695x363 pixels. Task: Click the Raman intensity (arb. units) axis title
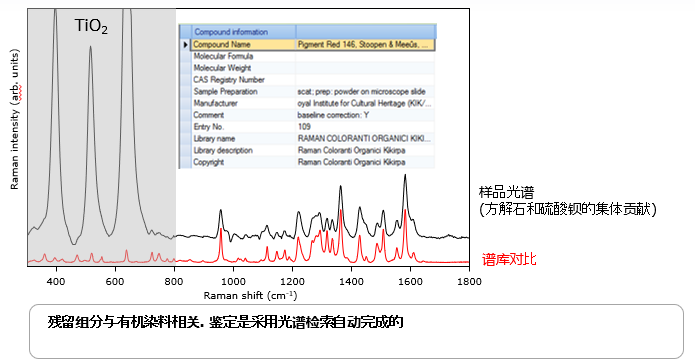(15, 120)
